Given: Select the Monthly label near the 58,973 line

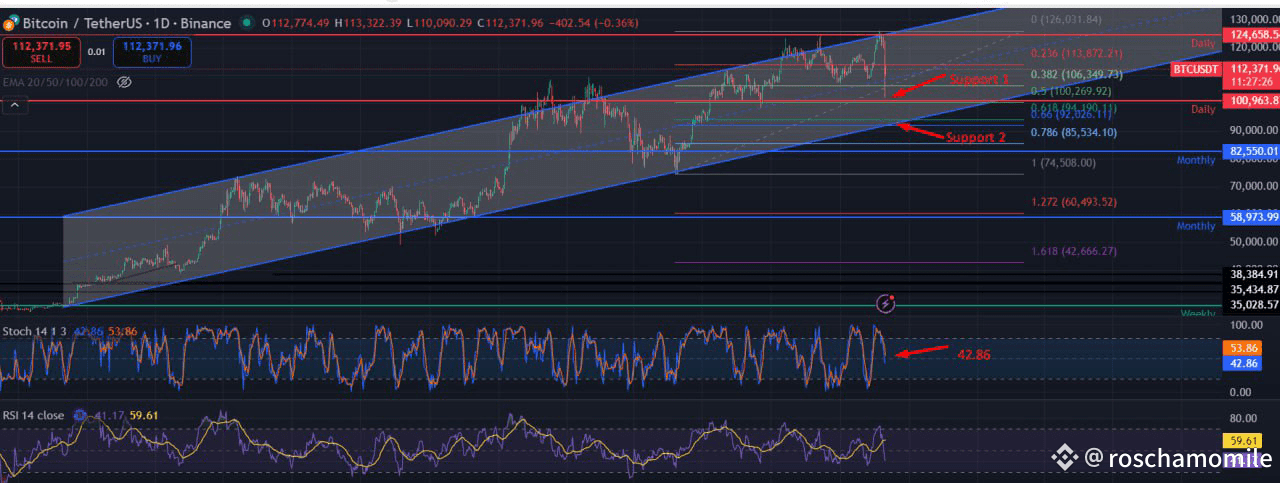Looking at the screenshot, I should pos(1196,226).
